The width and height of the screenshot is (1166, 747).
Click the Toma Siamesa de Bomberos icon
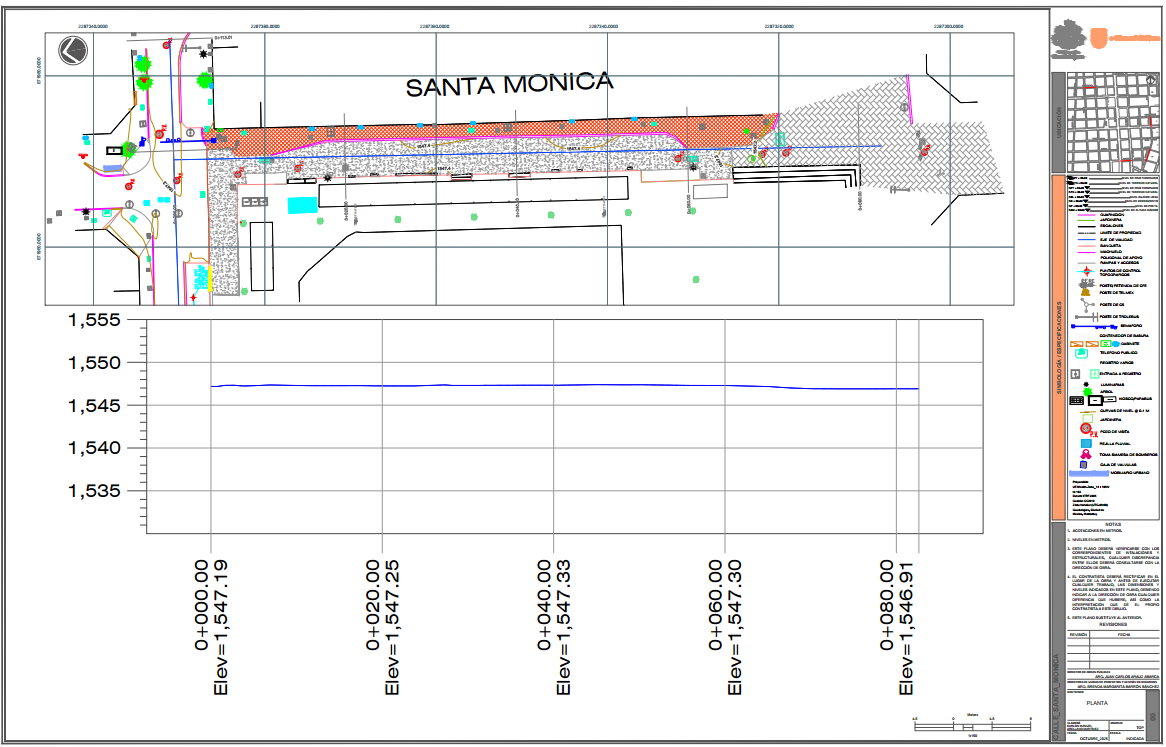tap(1085, 455)
